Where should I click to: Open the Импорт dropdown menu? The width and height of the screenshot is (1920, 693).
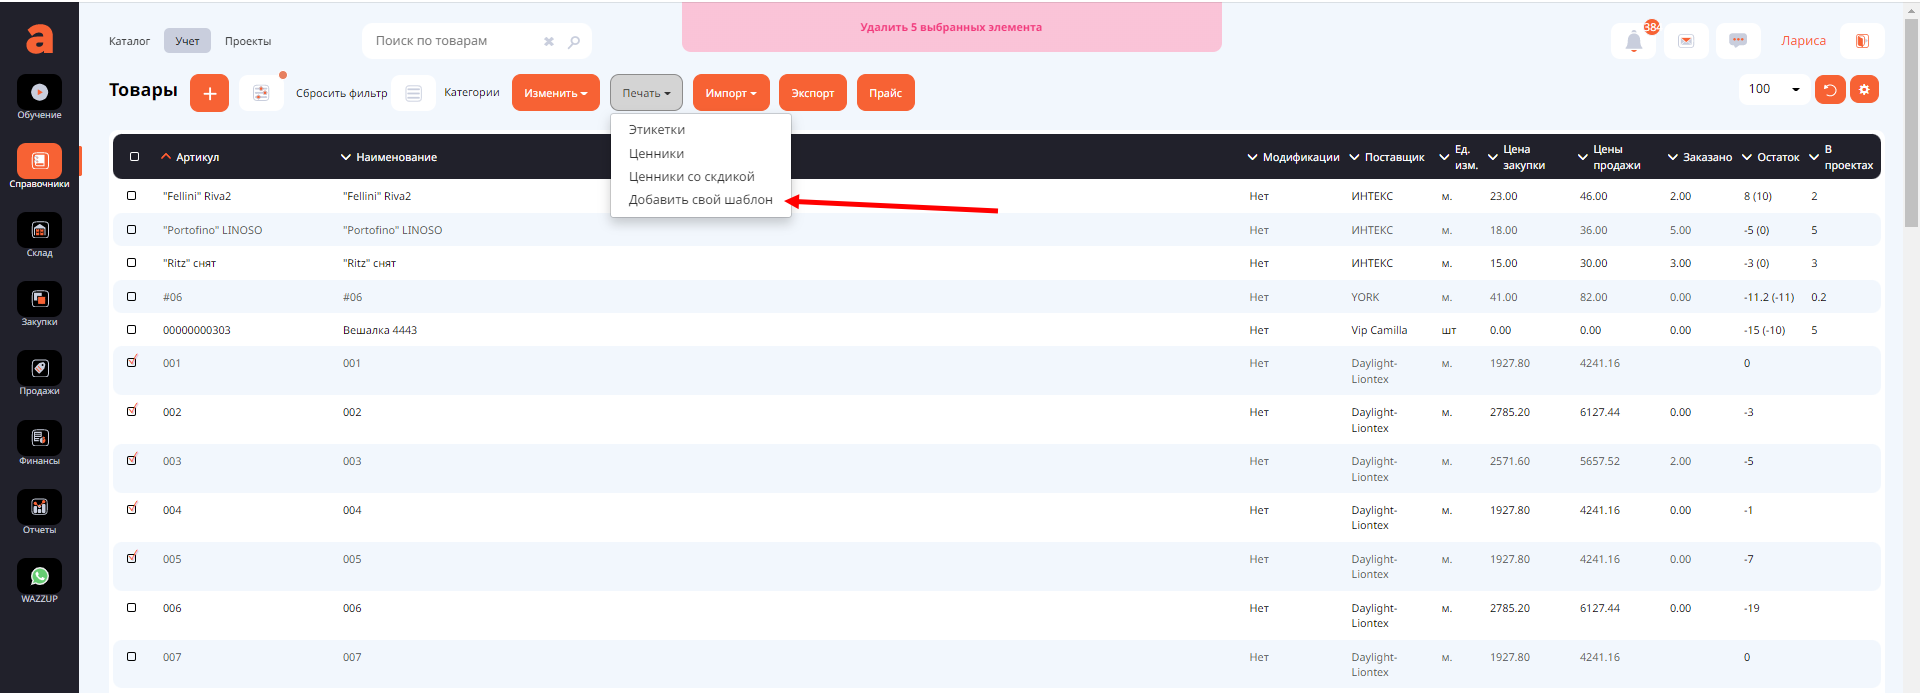[730, 93]
